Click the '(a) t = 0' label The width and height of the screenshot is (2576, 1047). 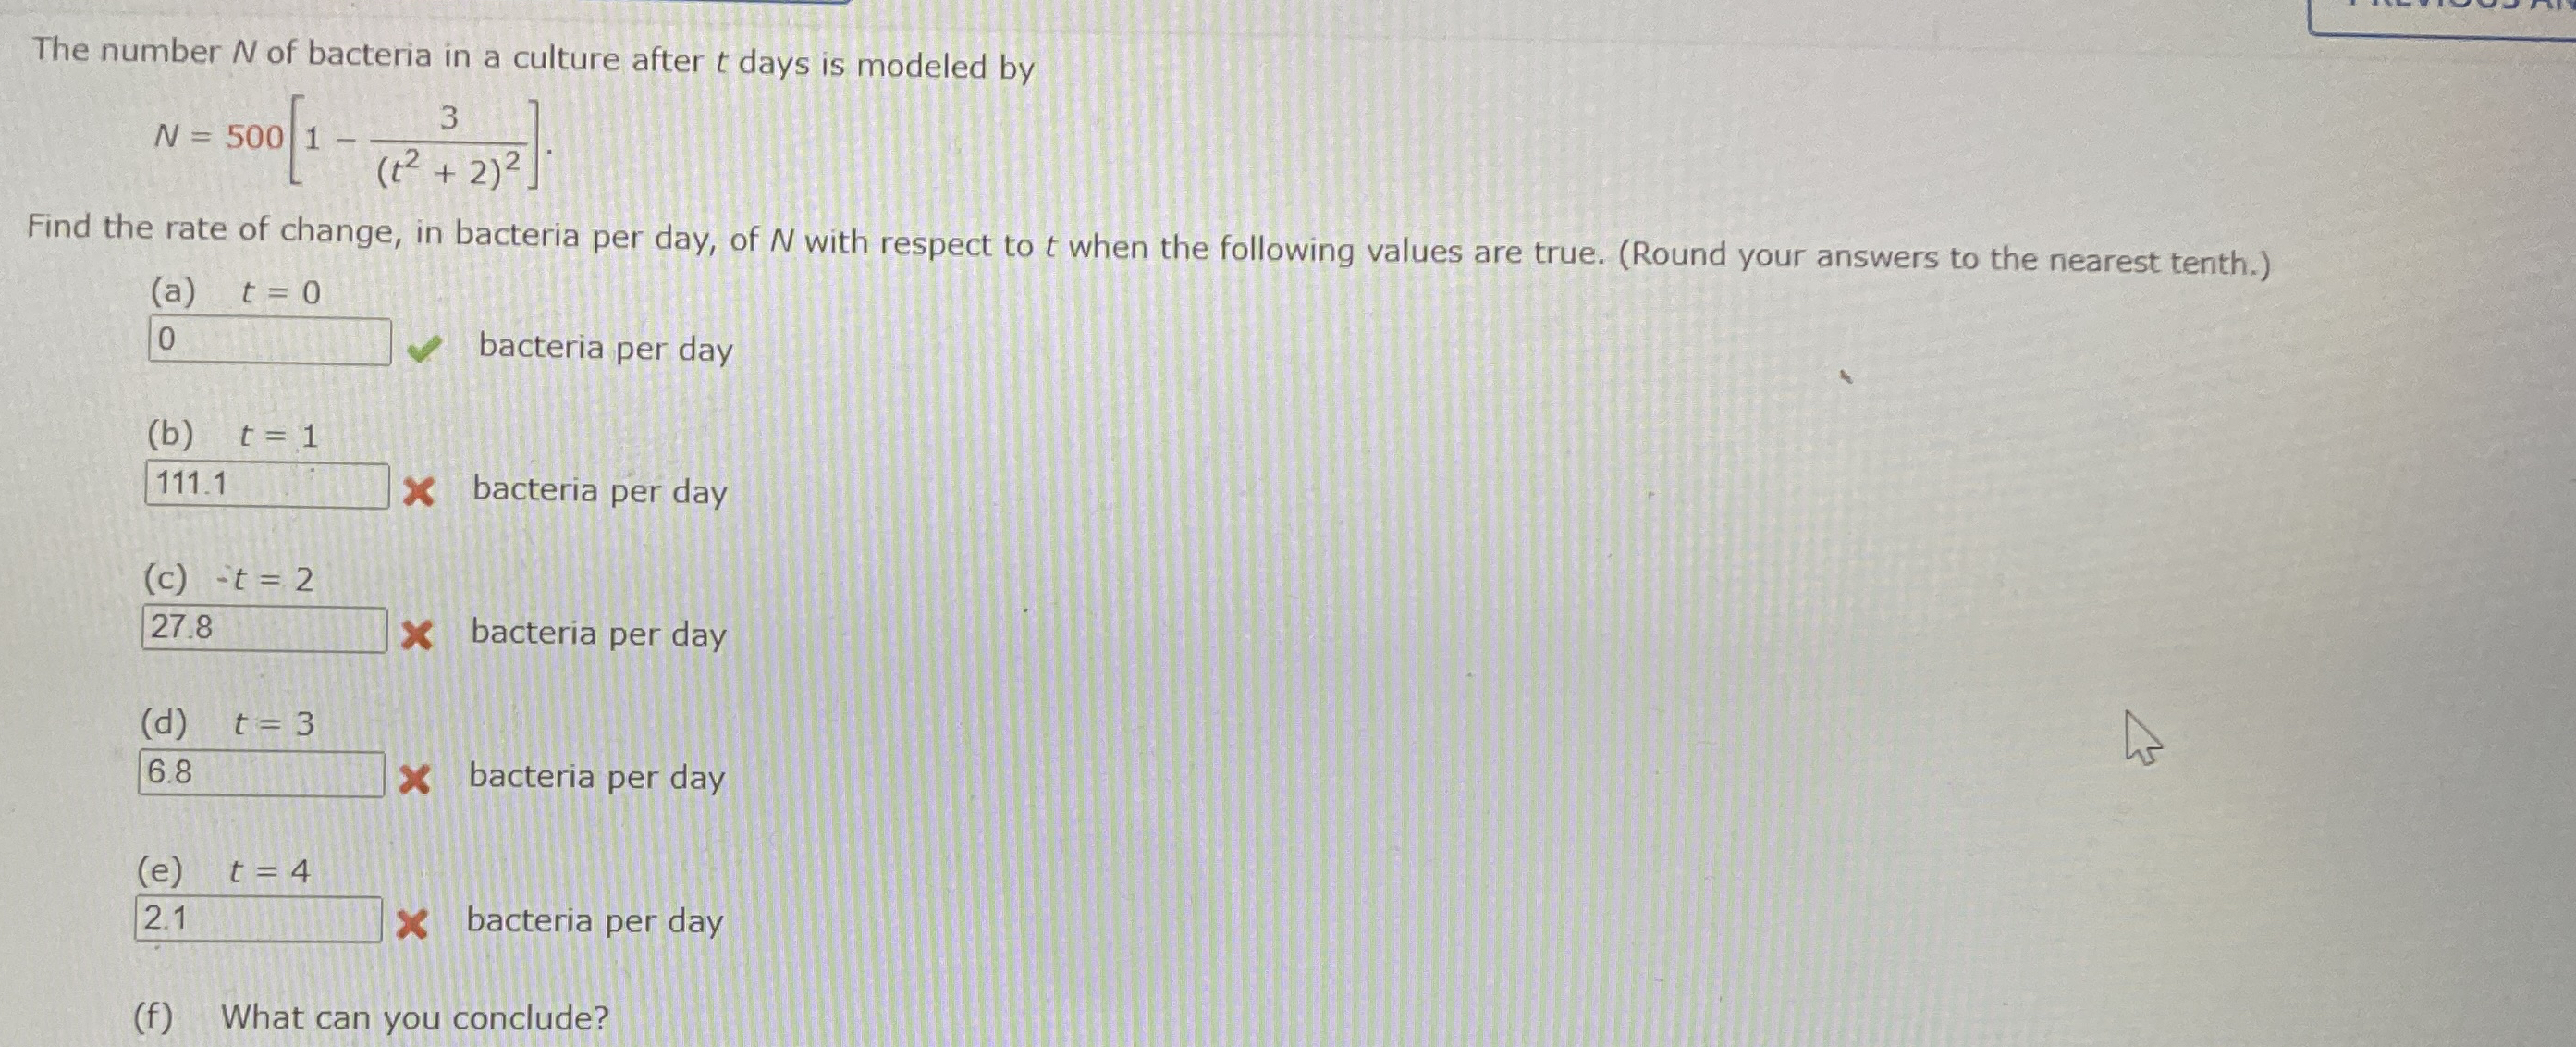coord(236,292)
